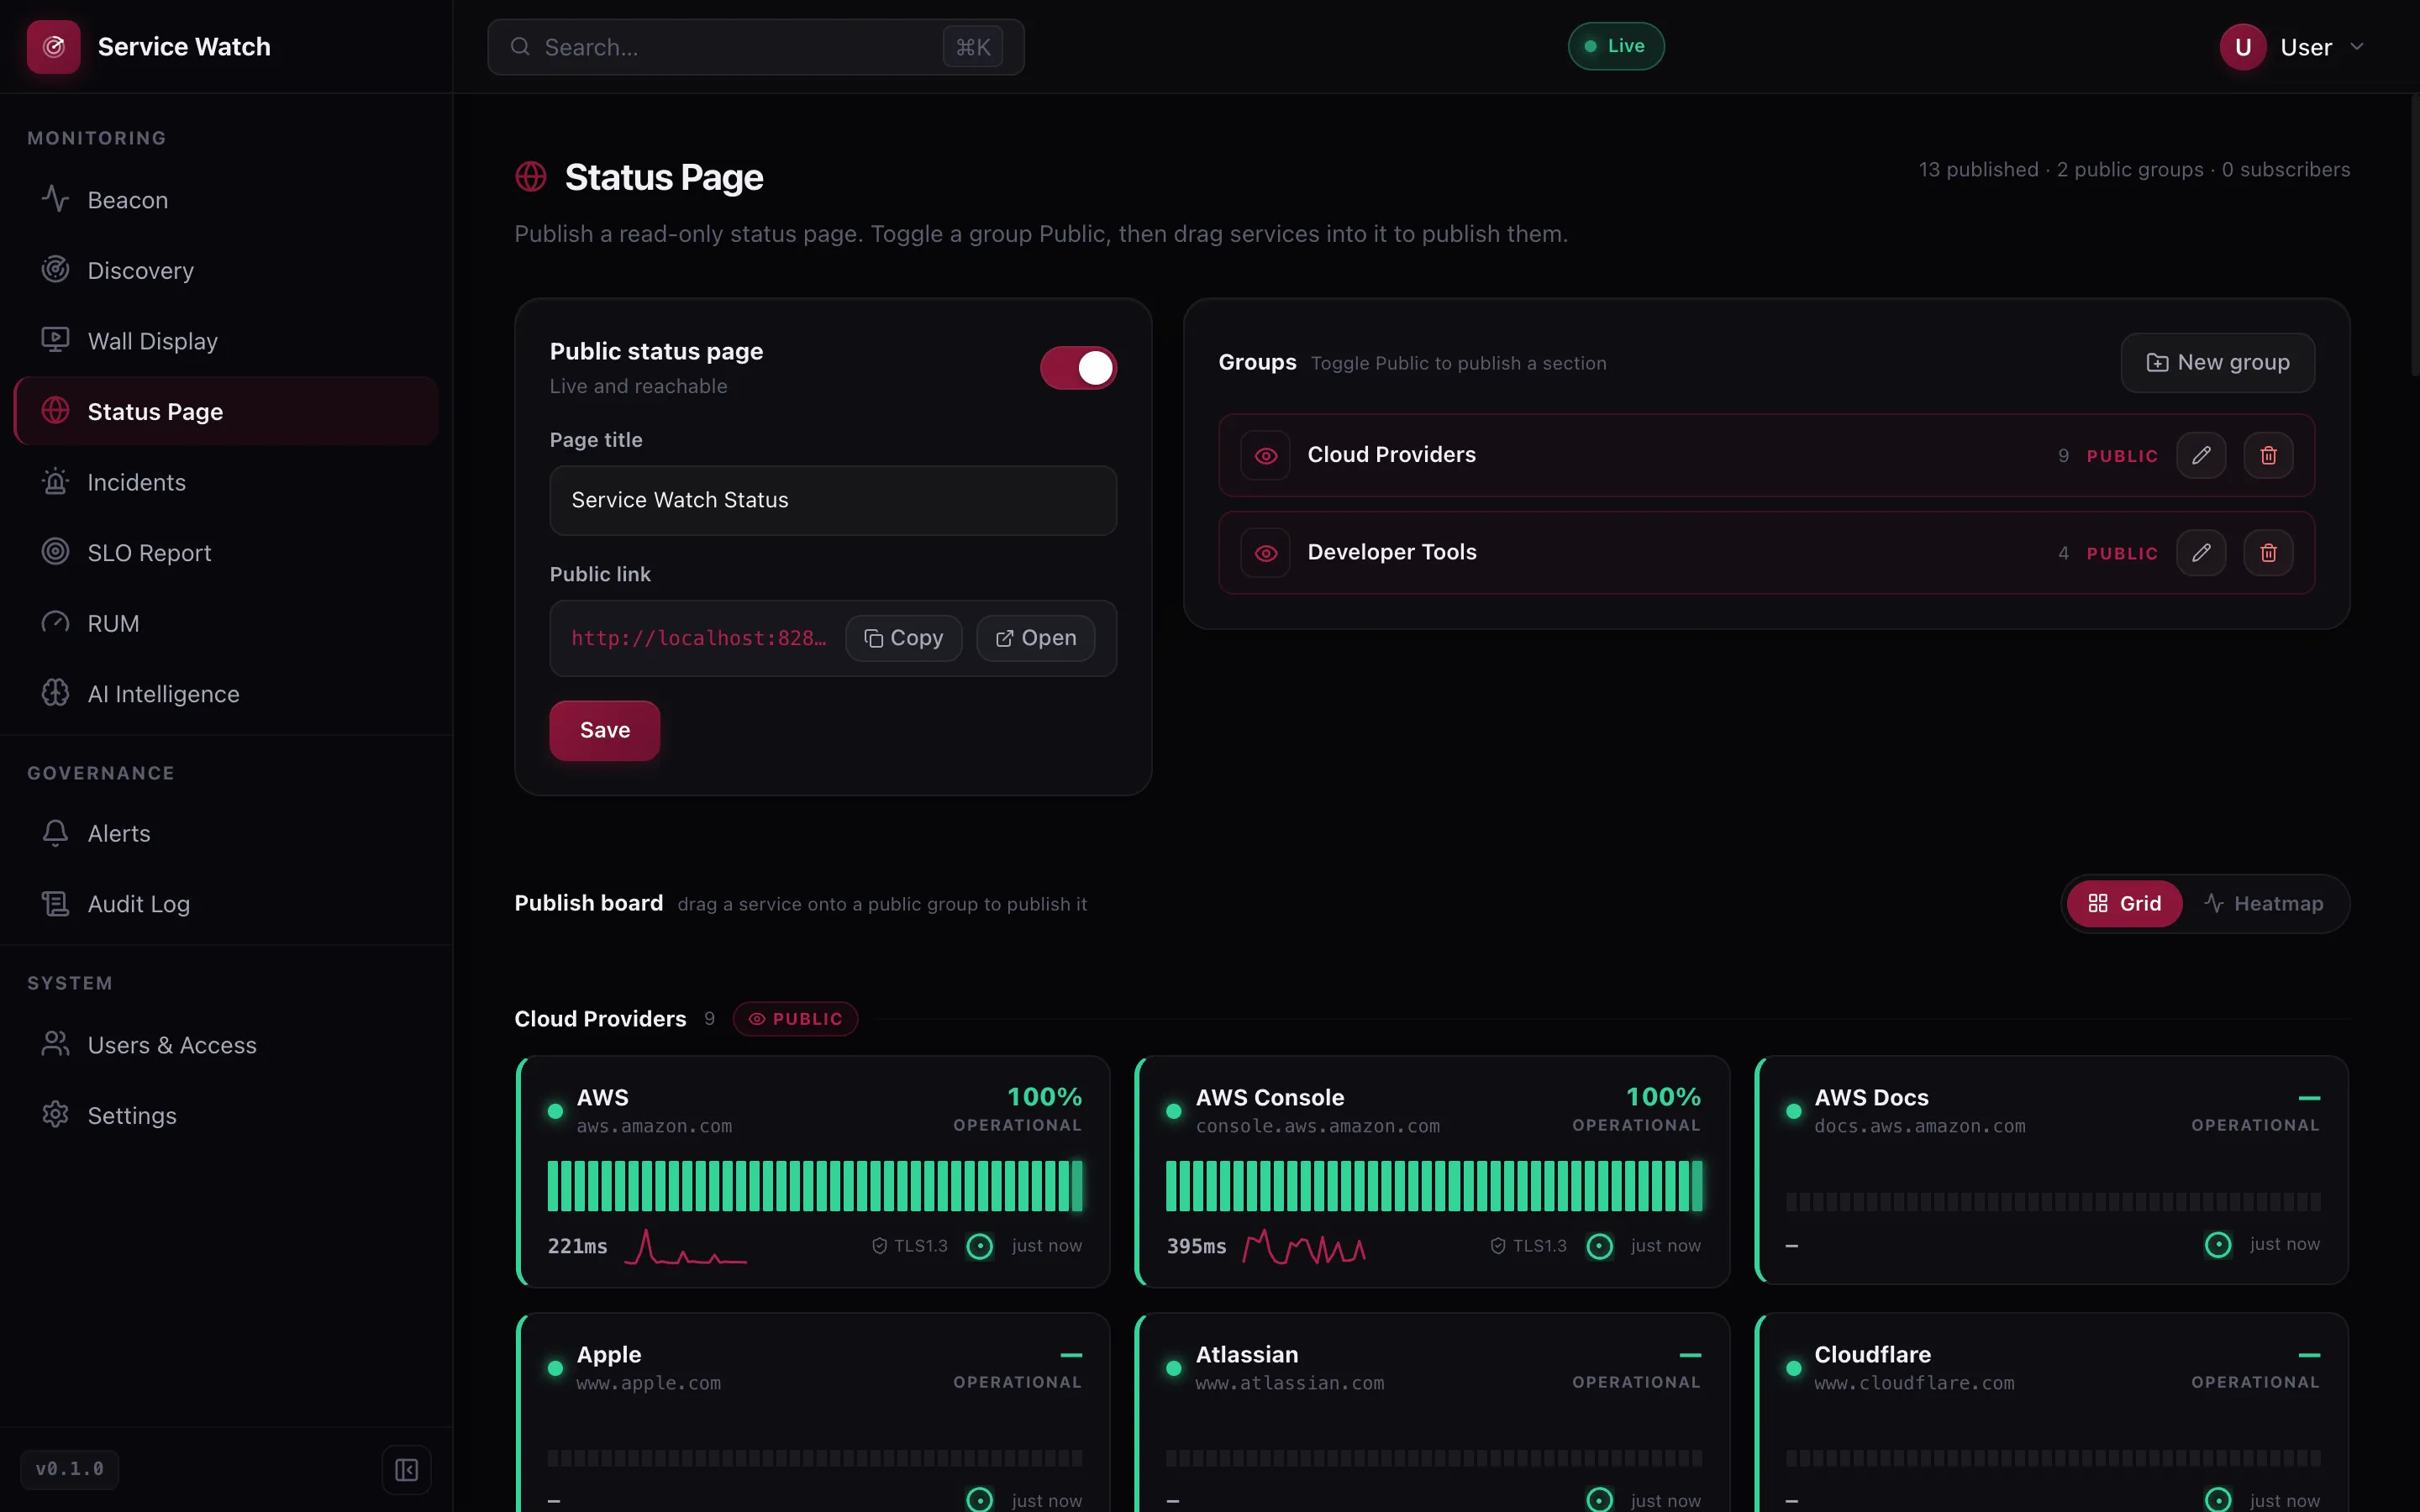Click AWS uptime history bar
The width and height of the screenshot is (2420, 1512).
coord(815,1186)
